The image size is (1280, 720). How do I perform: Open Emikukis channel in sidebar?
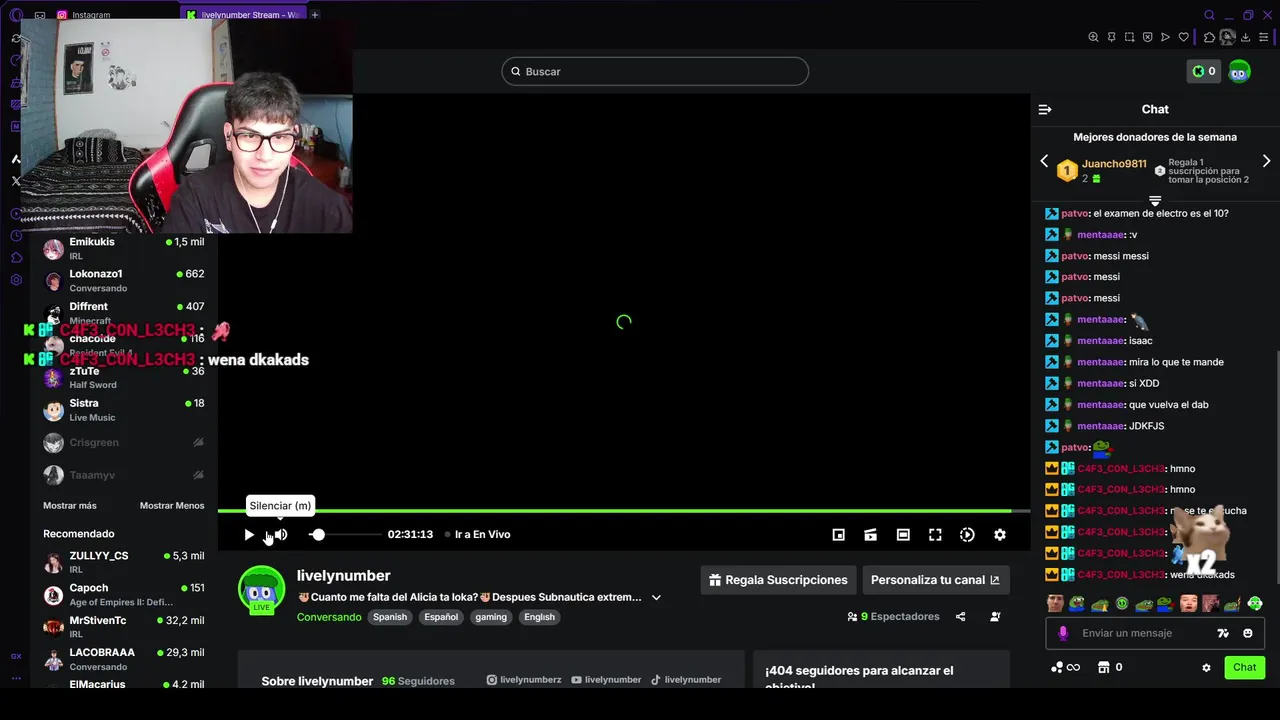coord(124,248)
